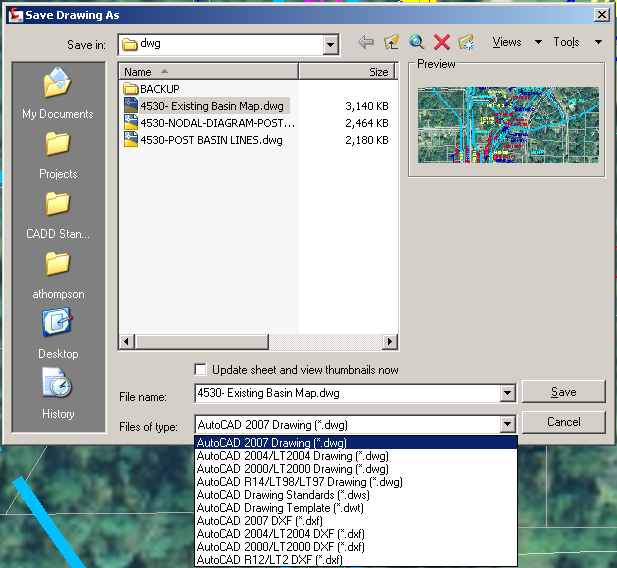Click the 2,180 KB size value
The width and height of the screenshot is (617, 568).
tap(367, 140)
